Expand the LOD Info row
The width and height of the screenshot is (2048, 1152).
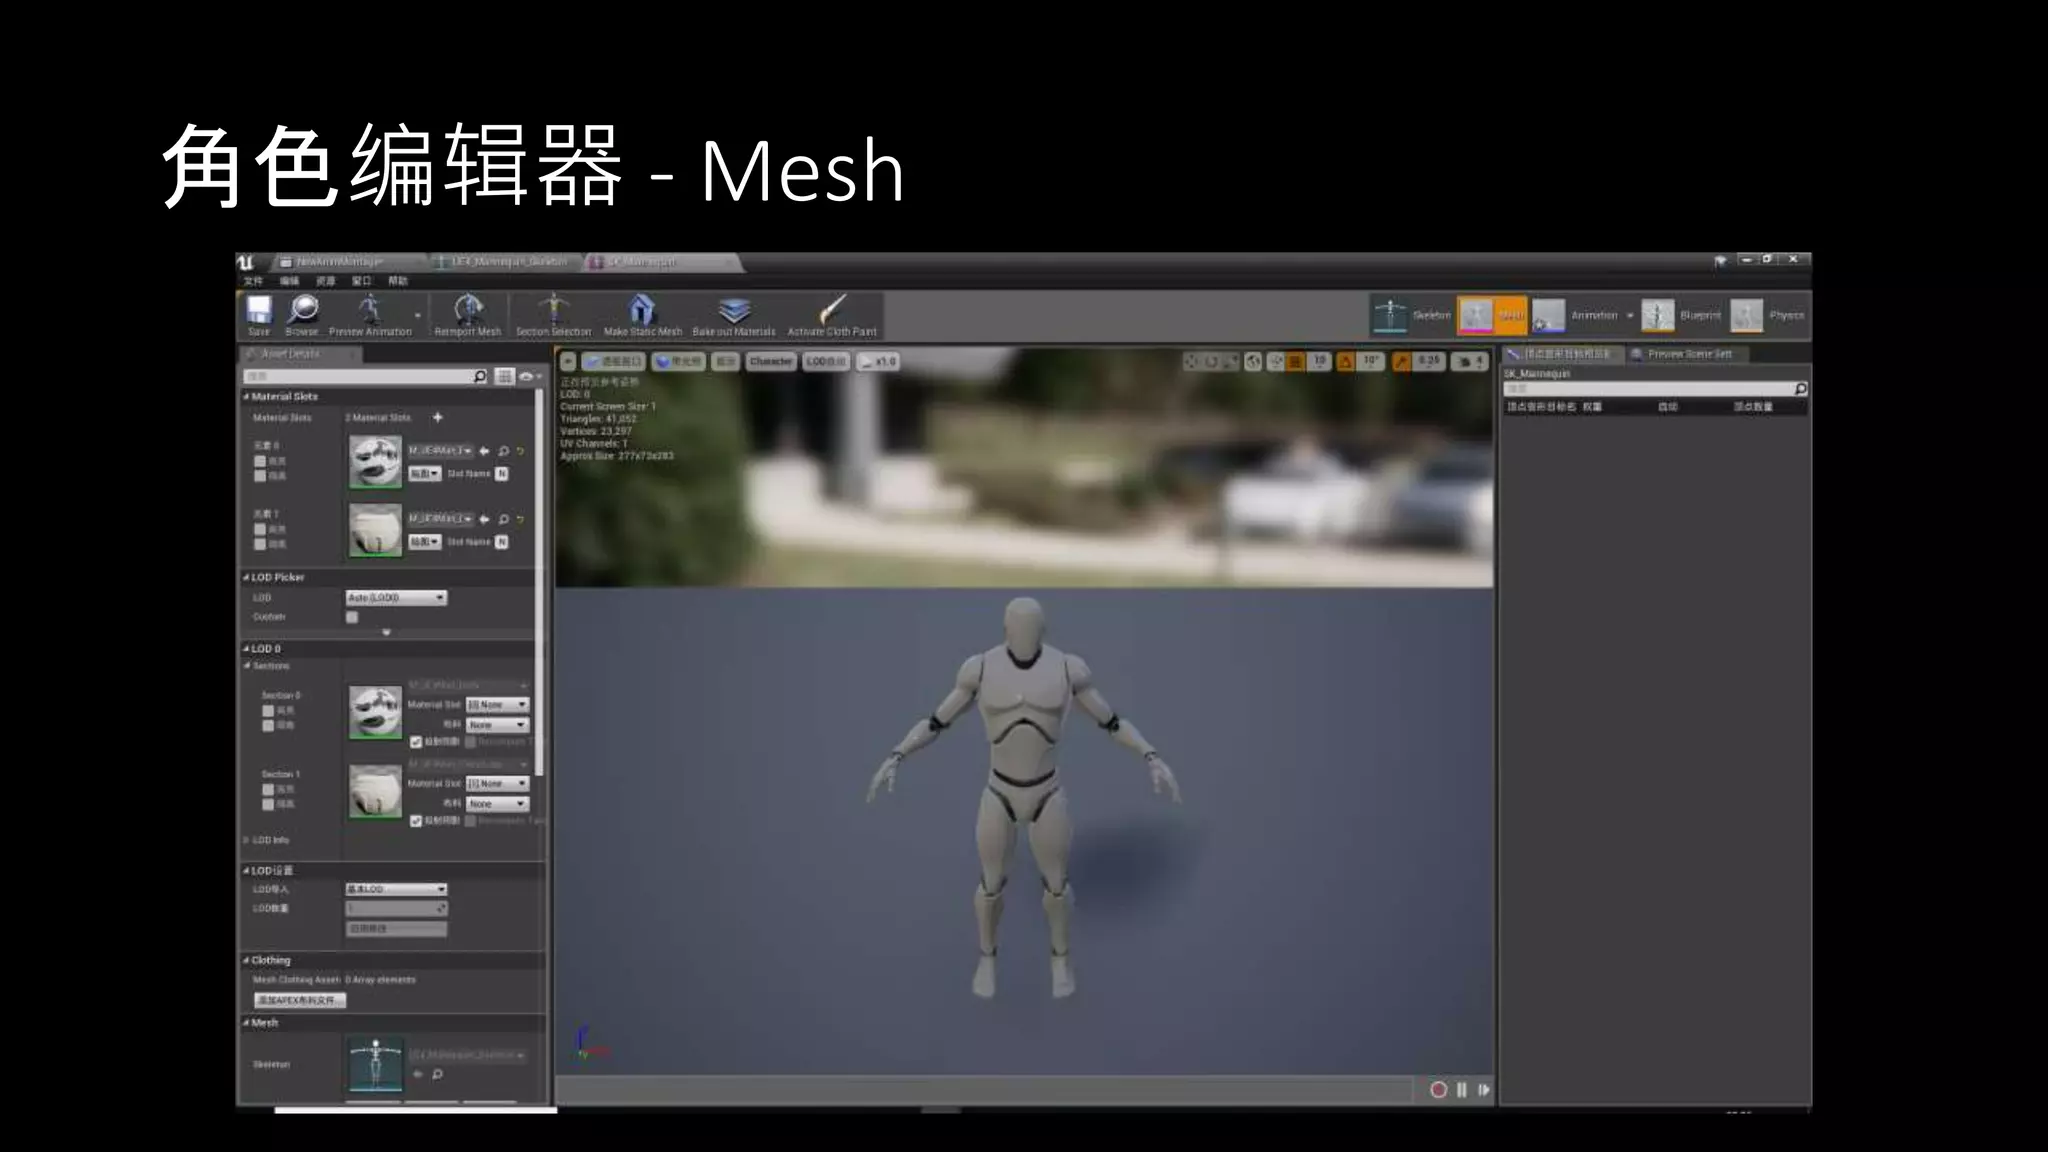click(246, 840)
